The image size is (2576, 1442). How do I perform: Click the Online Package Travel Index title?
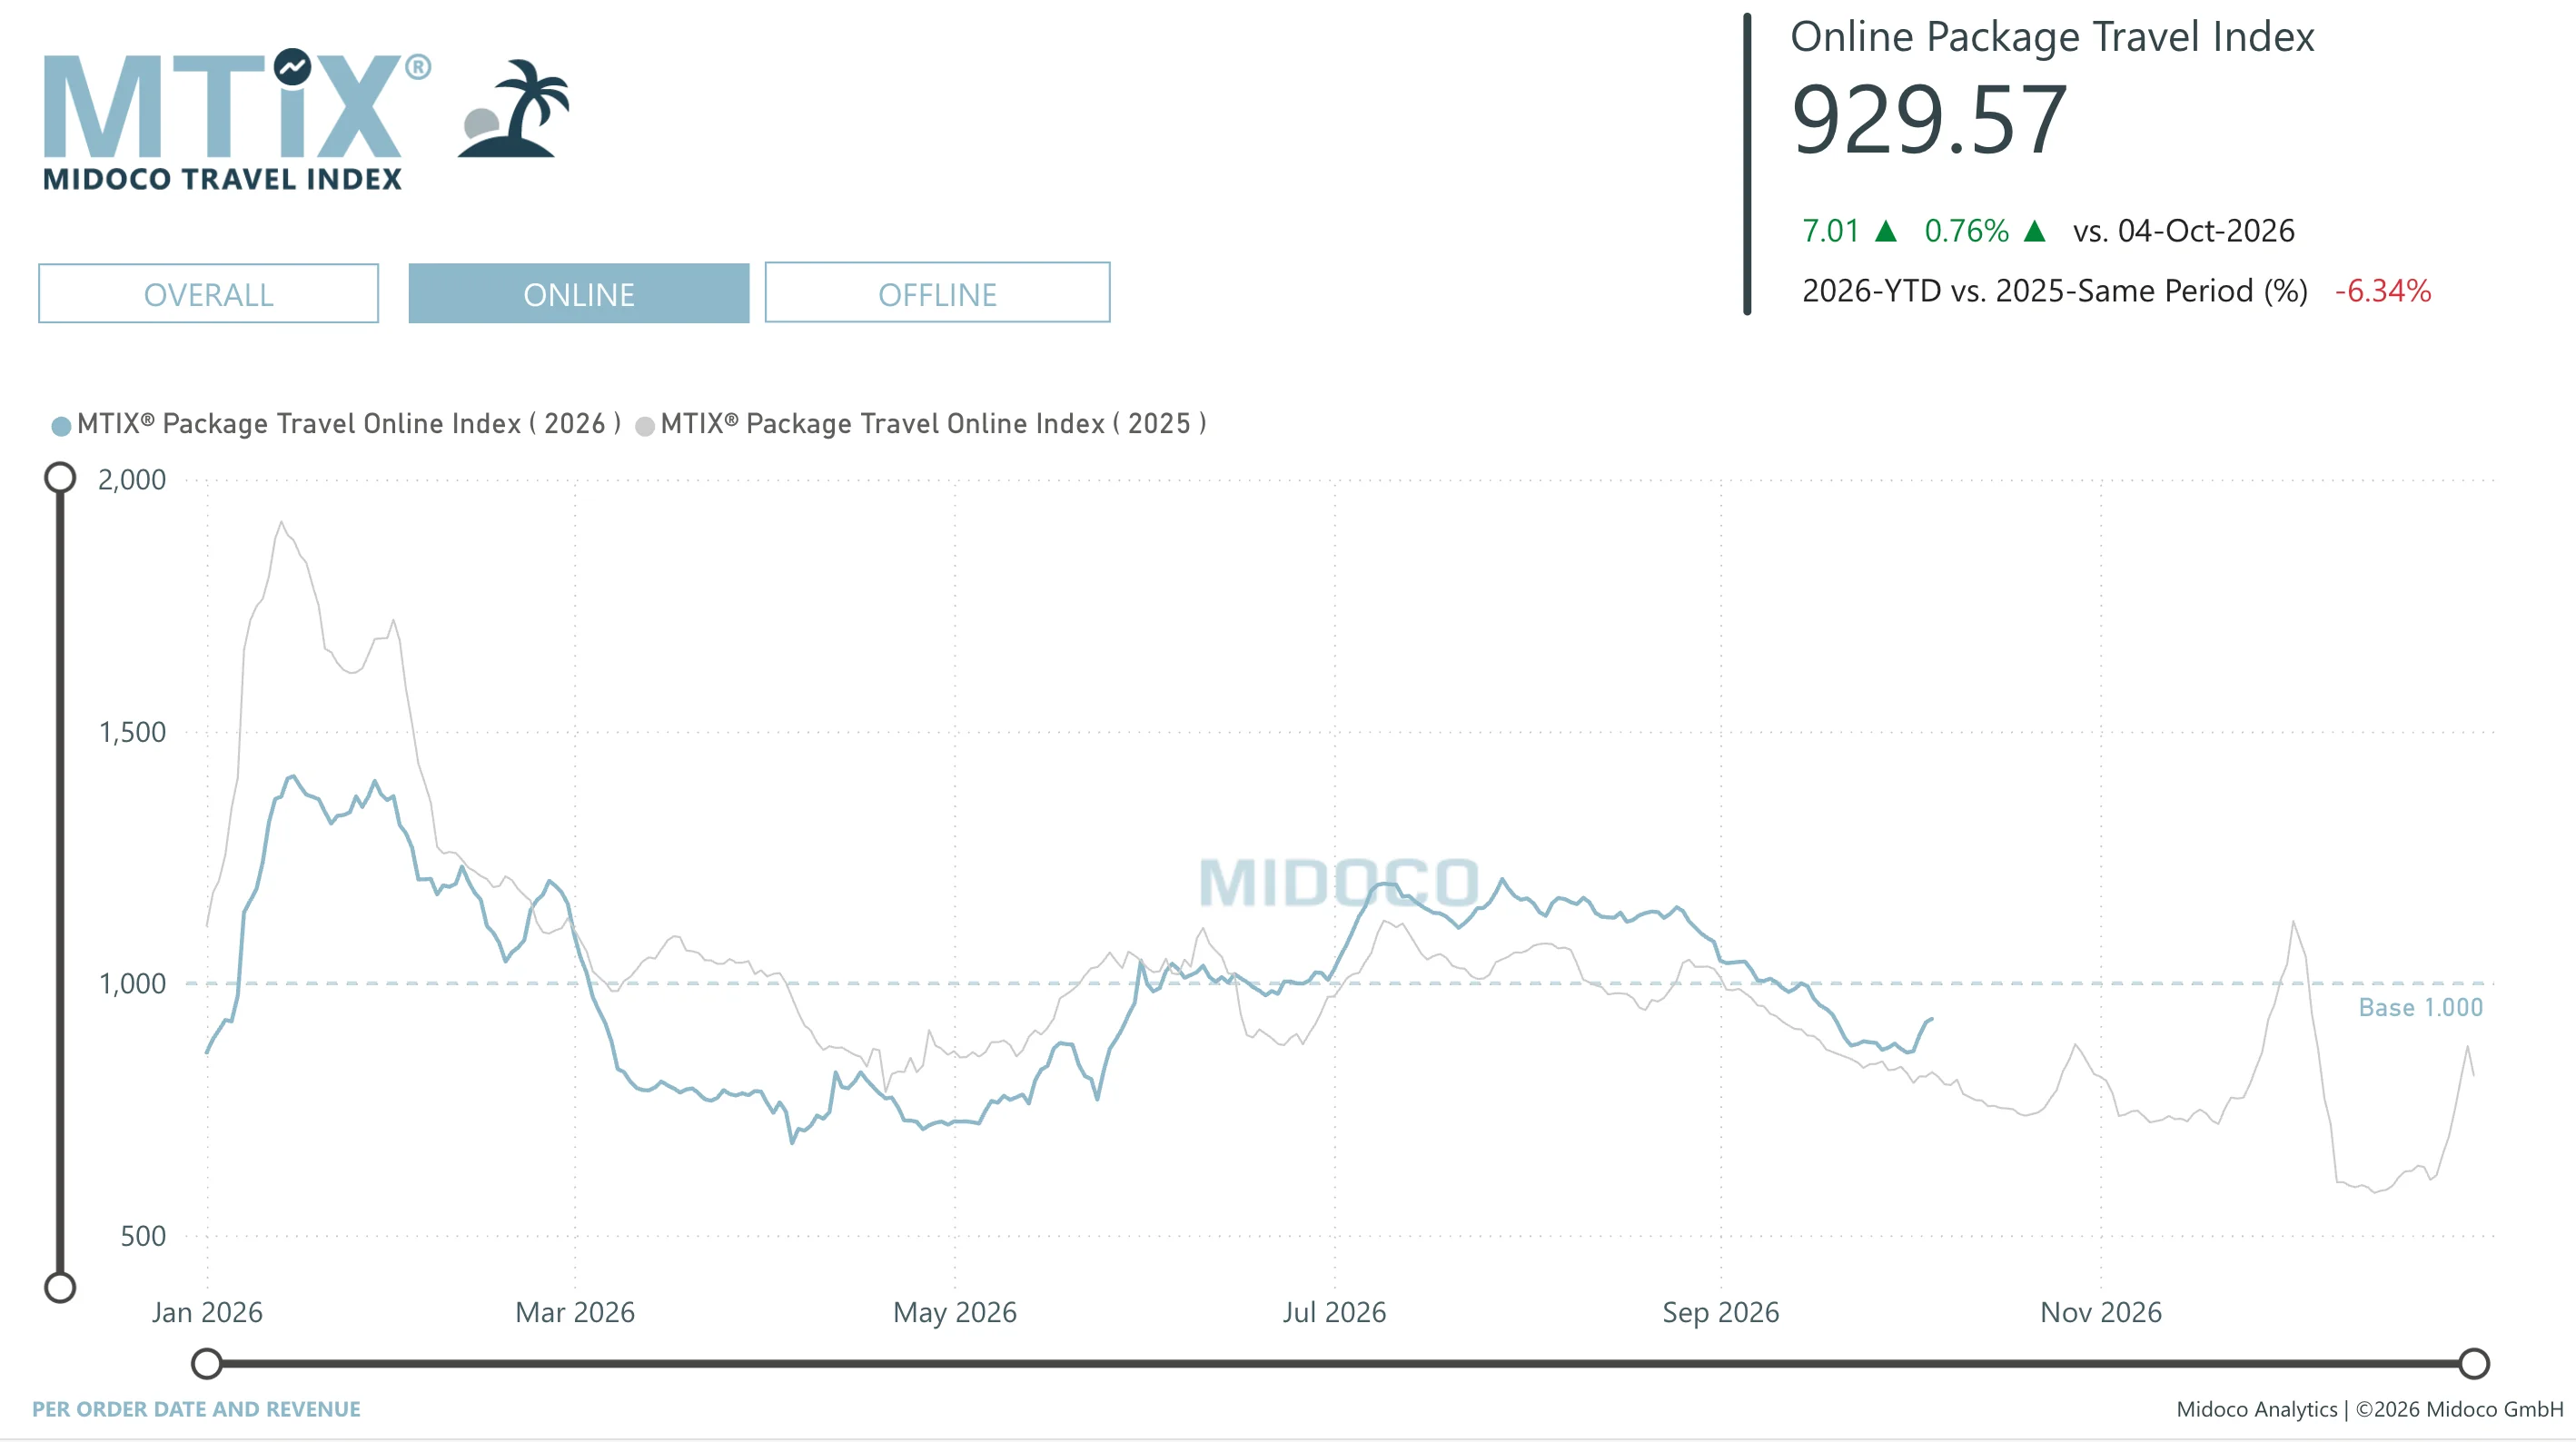[2052, 37]
